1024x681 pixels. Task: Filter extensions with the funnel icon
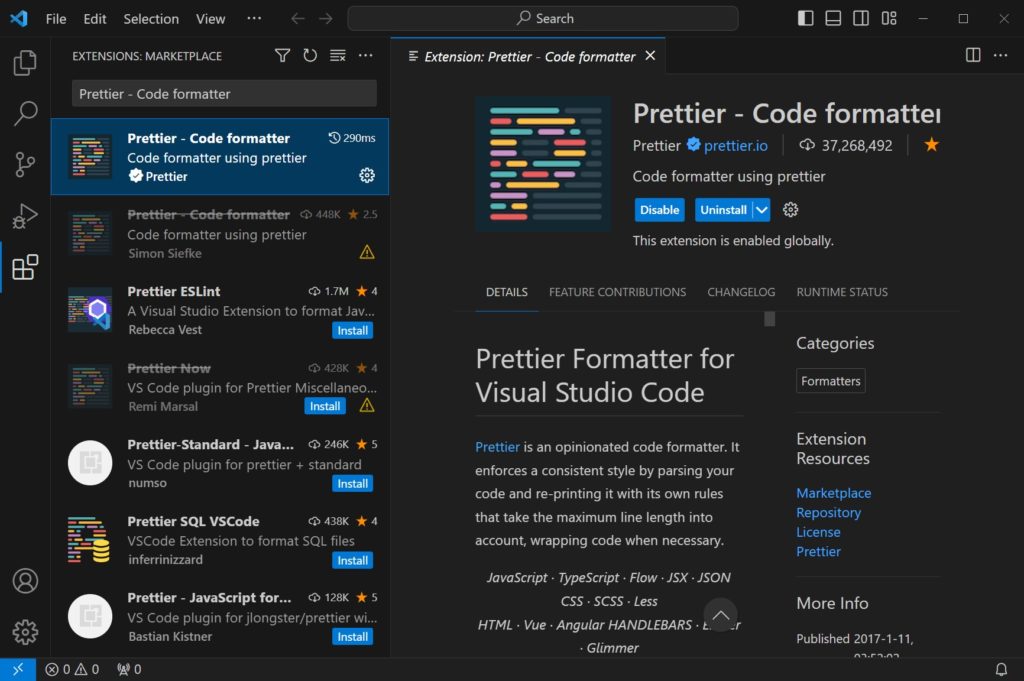coord(282,55)
